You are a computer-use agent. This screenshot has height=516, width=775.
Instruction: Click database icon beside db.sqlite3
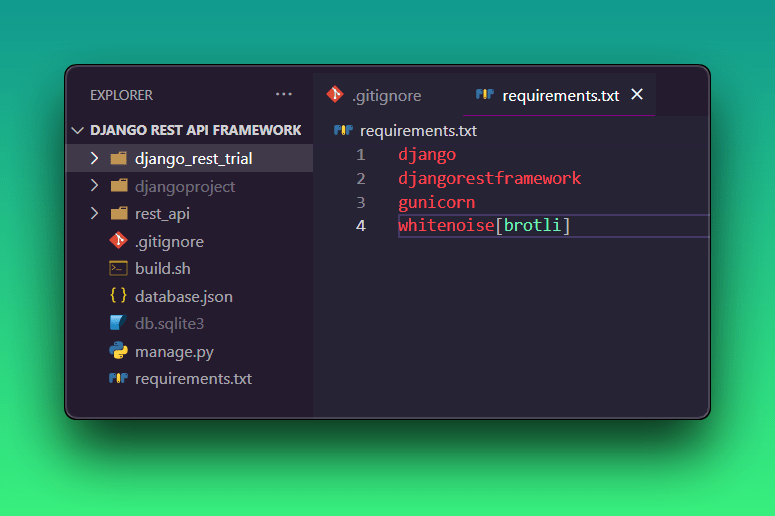(x=118, y=323)
